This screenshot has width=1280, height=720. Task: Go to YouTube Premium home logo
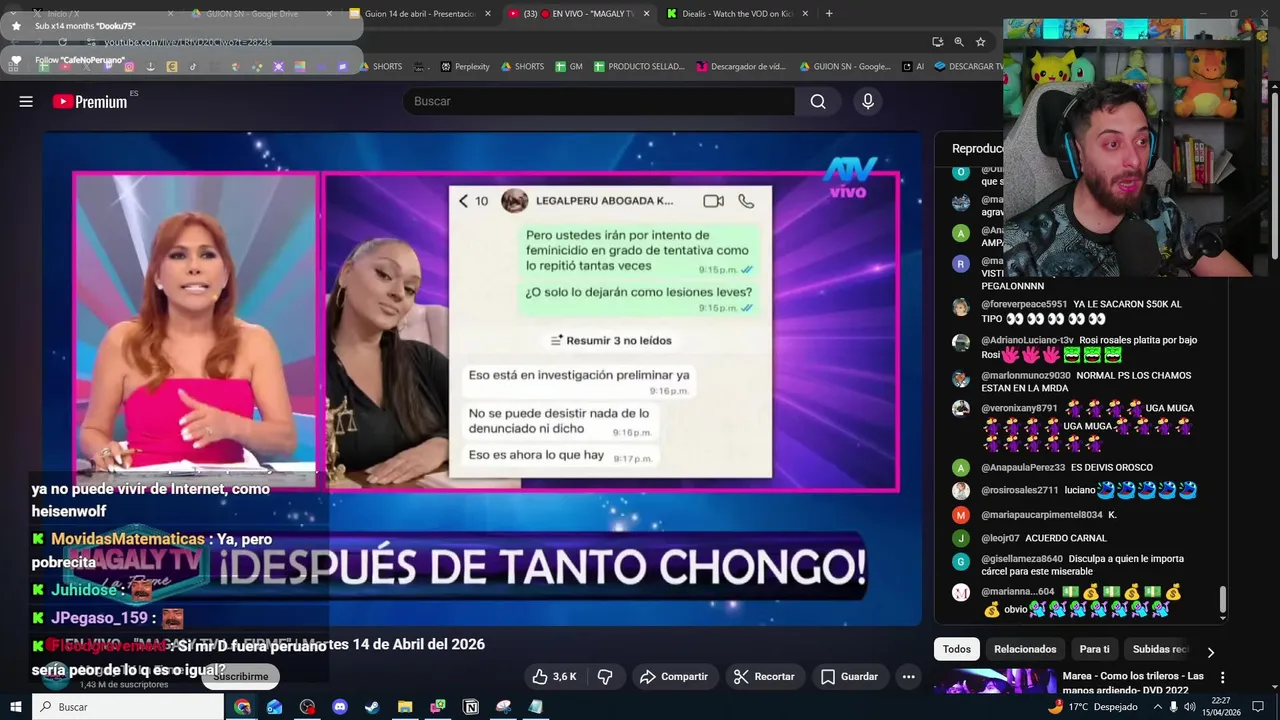pos(90,101)
